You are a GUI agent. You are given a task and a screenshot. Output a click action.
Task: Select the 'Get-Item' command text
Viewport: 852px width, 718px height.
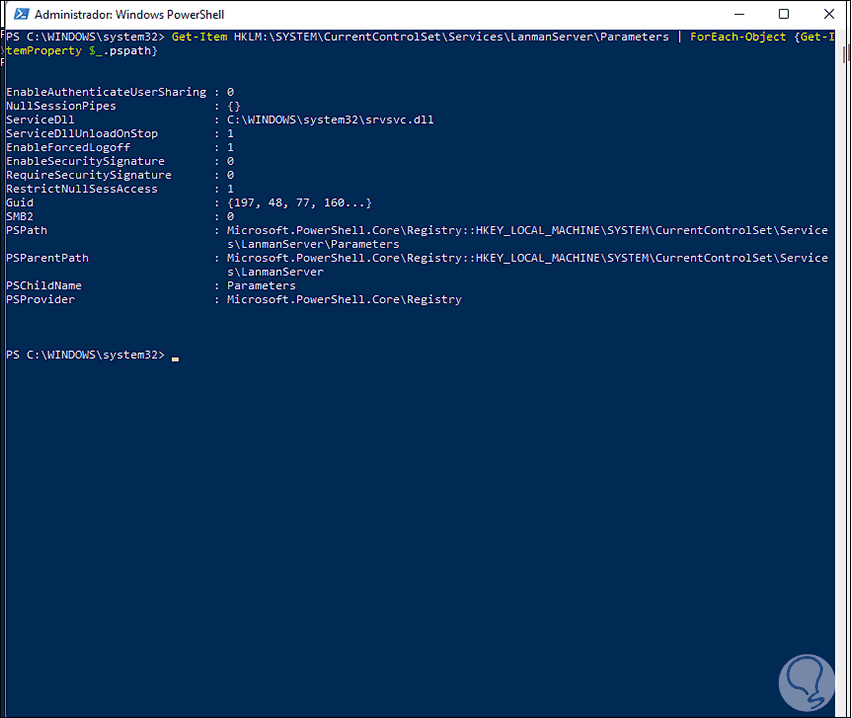tap(199, 37)
